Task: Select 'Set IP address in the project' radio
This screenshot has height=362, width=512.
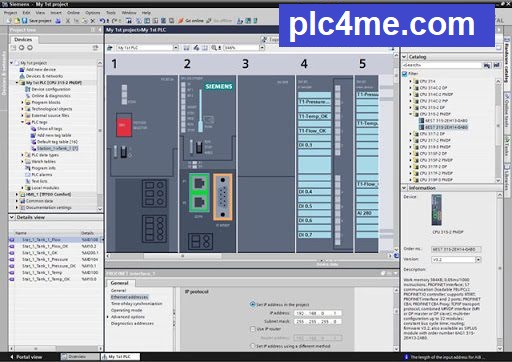Action: [x=252, y=304]
